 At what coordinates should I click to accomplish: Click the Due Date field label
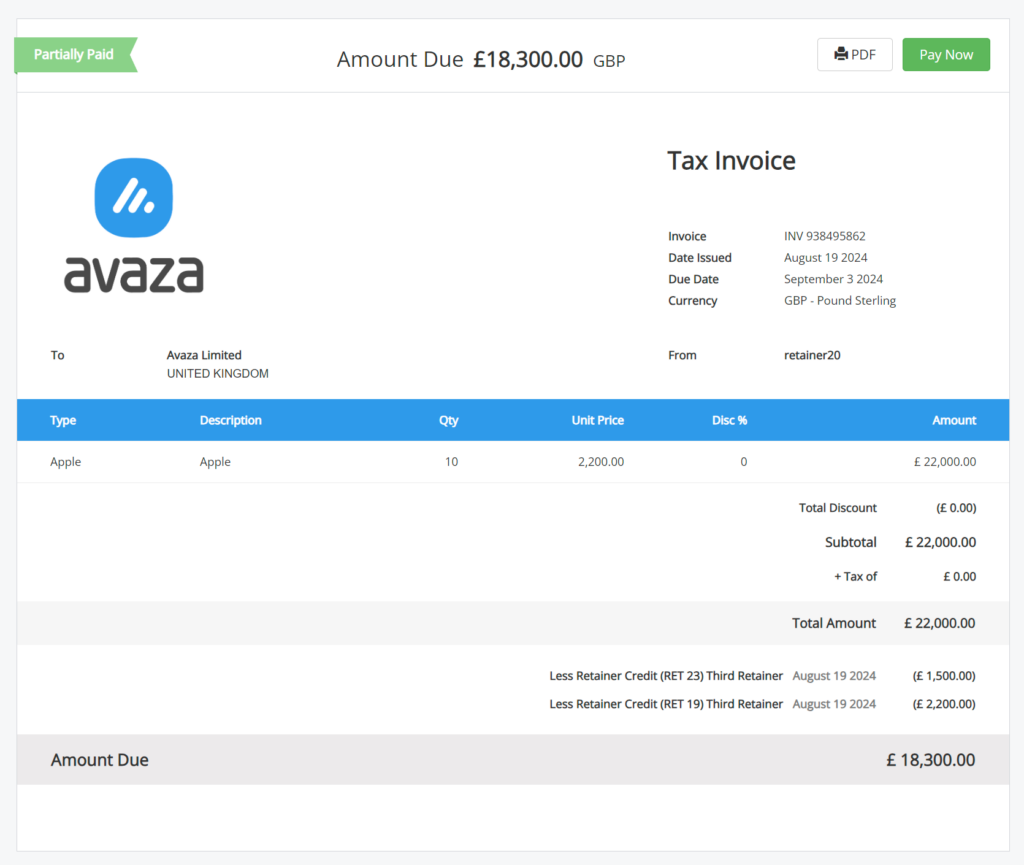point(693,279)
